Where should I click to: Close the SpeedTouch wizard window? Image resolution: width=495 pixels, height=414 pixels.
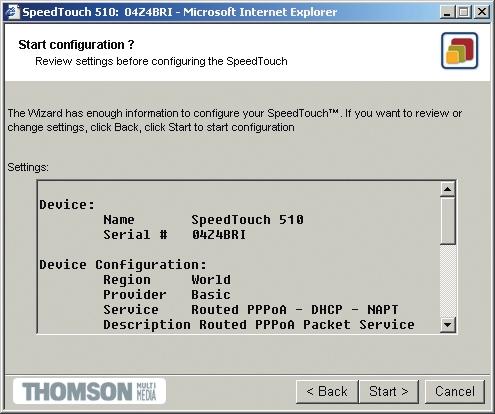tap(482, 13)
